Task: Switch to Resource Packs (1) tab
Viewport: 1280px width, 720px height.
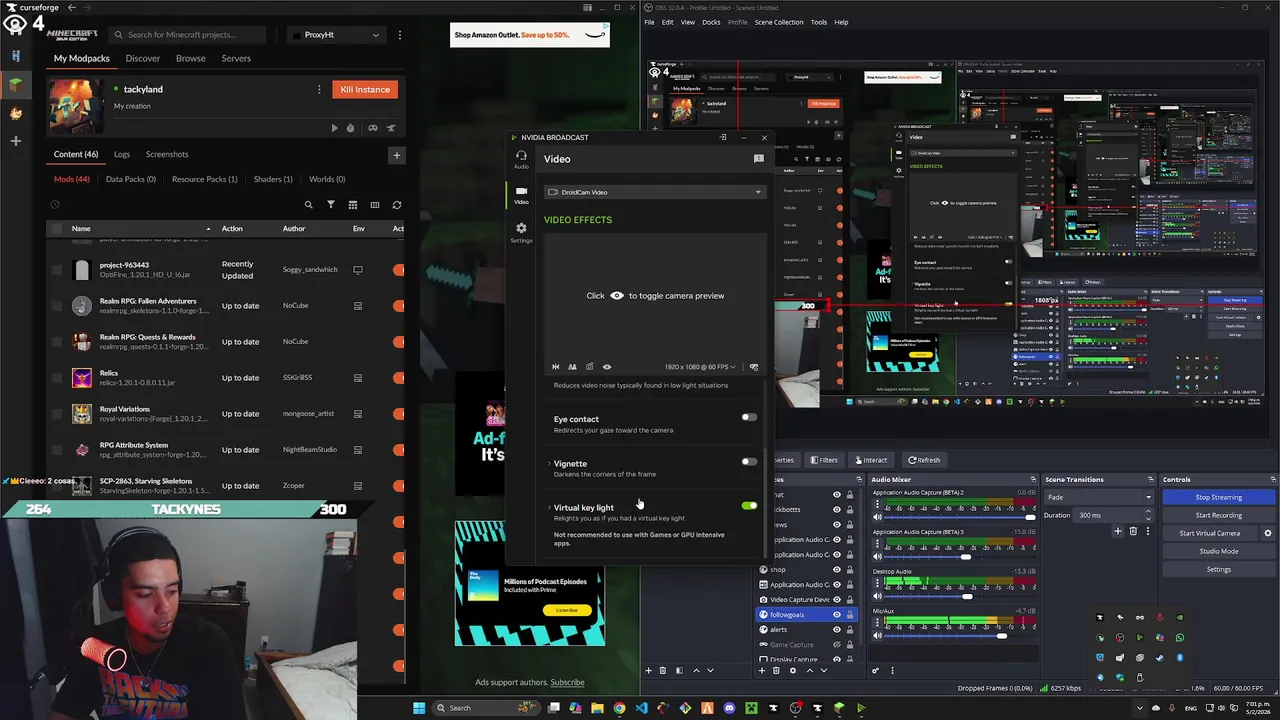Action: coord(205,180)
